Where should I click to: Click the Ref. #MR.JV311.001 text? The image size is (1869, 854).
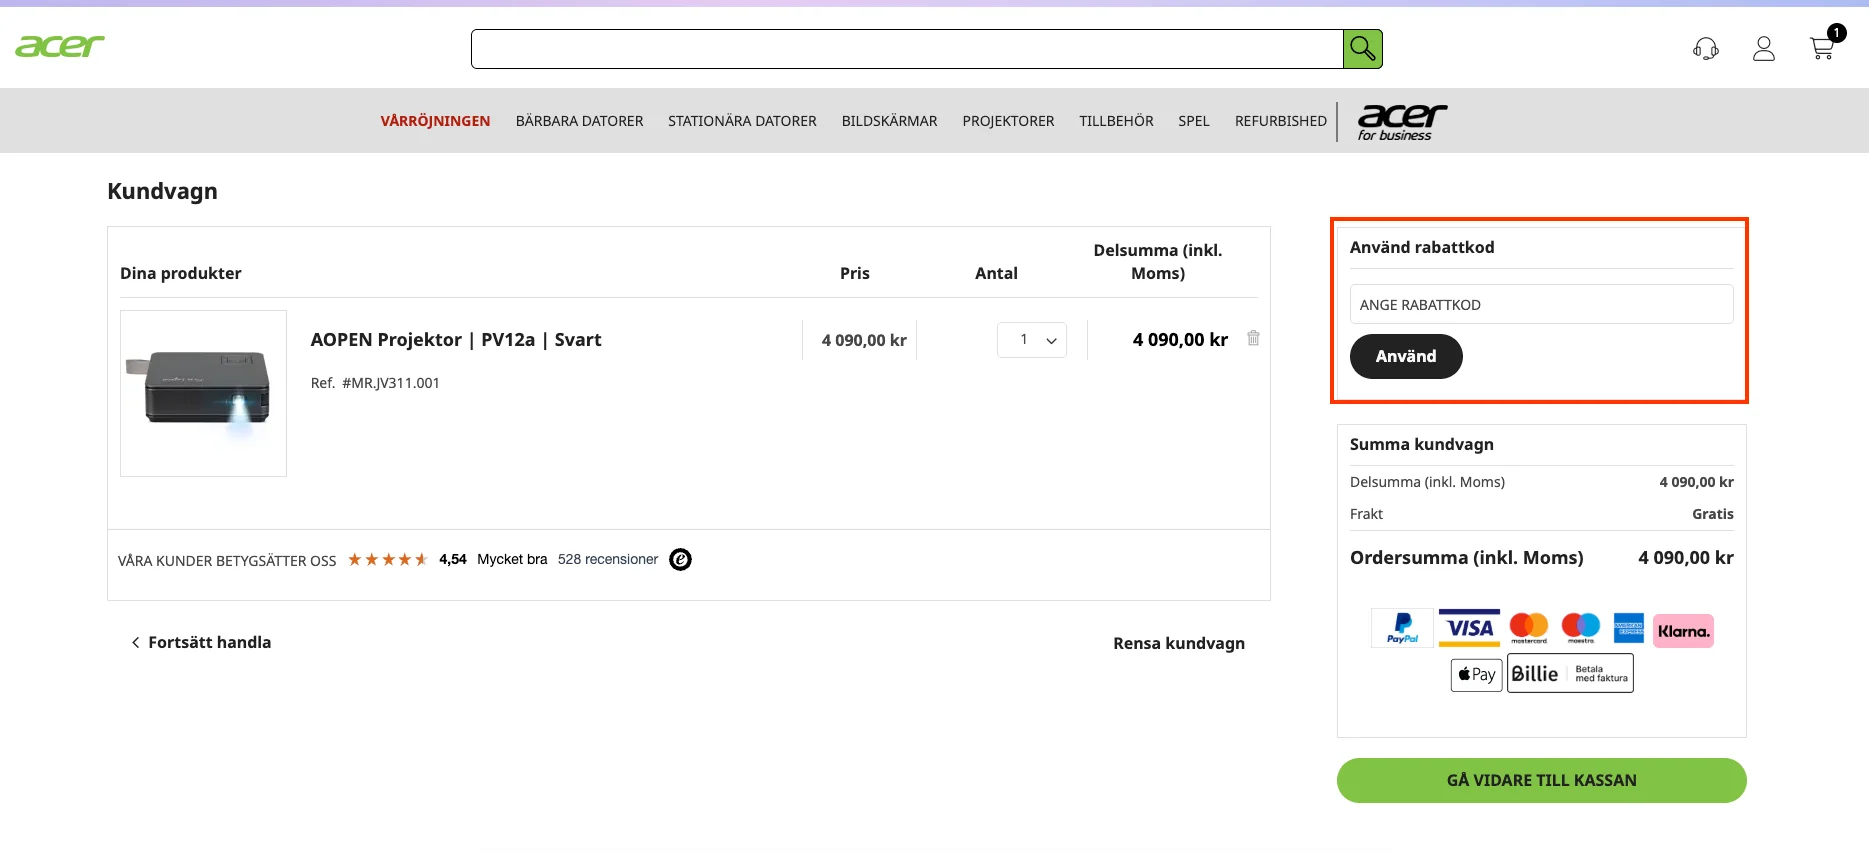coord(375,383)
